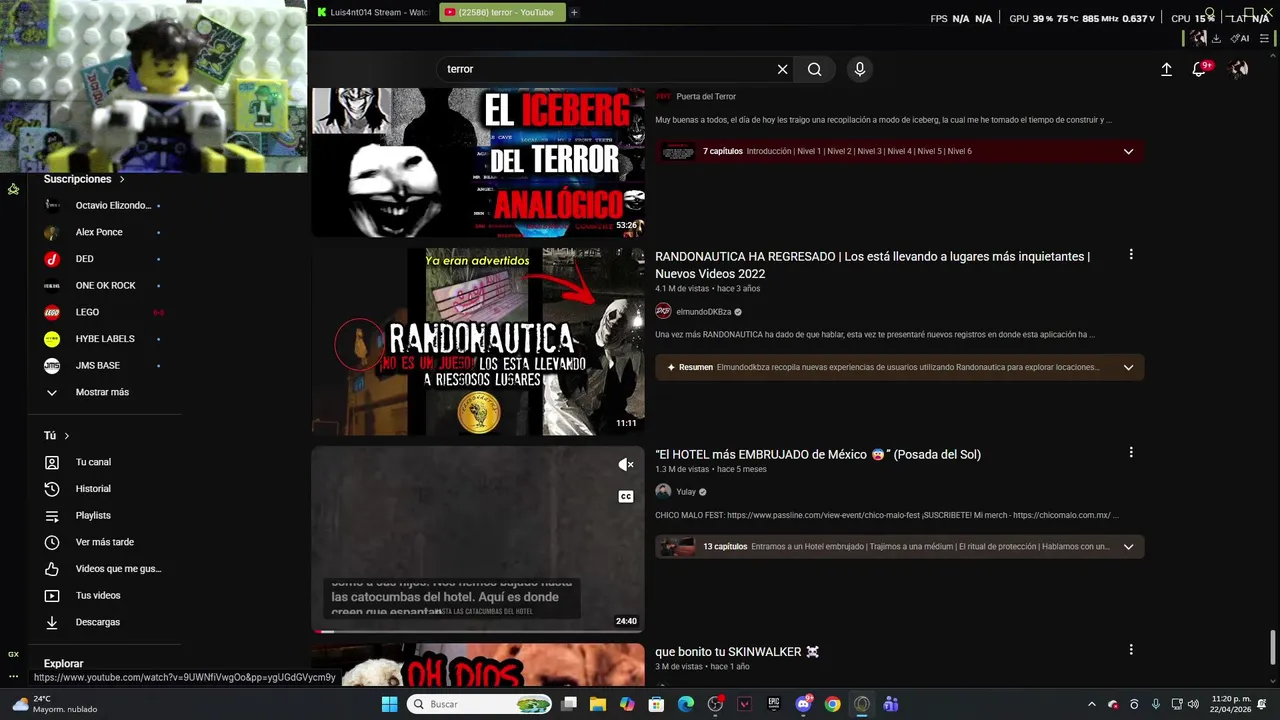Clear the 'terror' search text with X

point(782,69)
